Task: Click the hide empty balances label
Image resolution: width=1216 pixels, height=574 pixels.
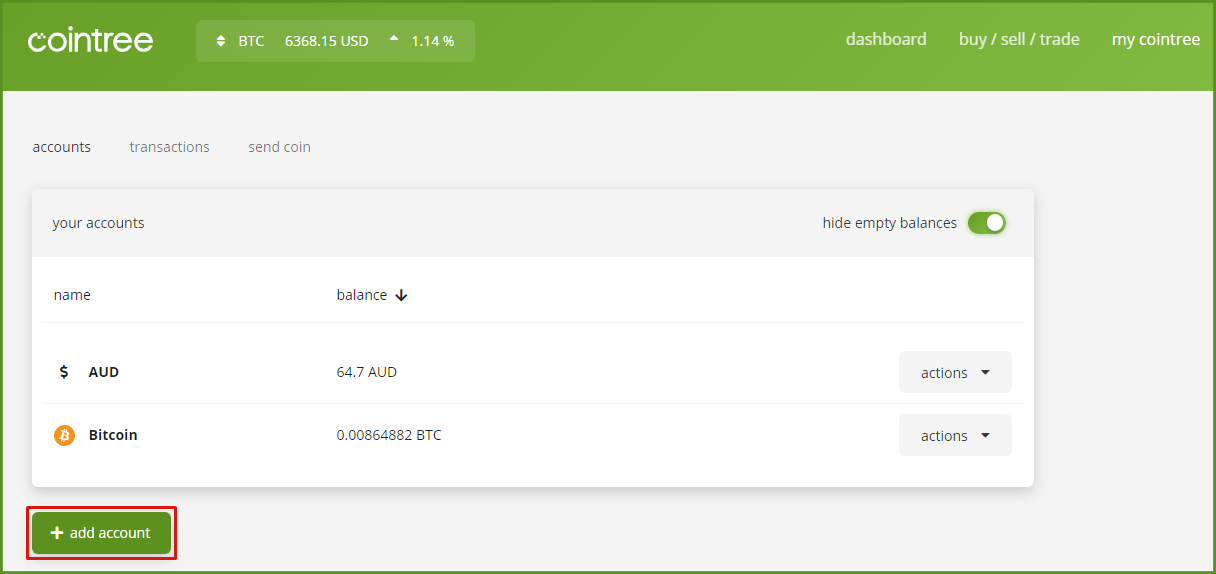Action: (x=890, y=223)
